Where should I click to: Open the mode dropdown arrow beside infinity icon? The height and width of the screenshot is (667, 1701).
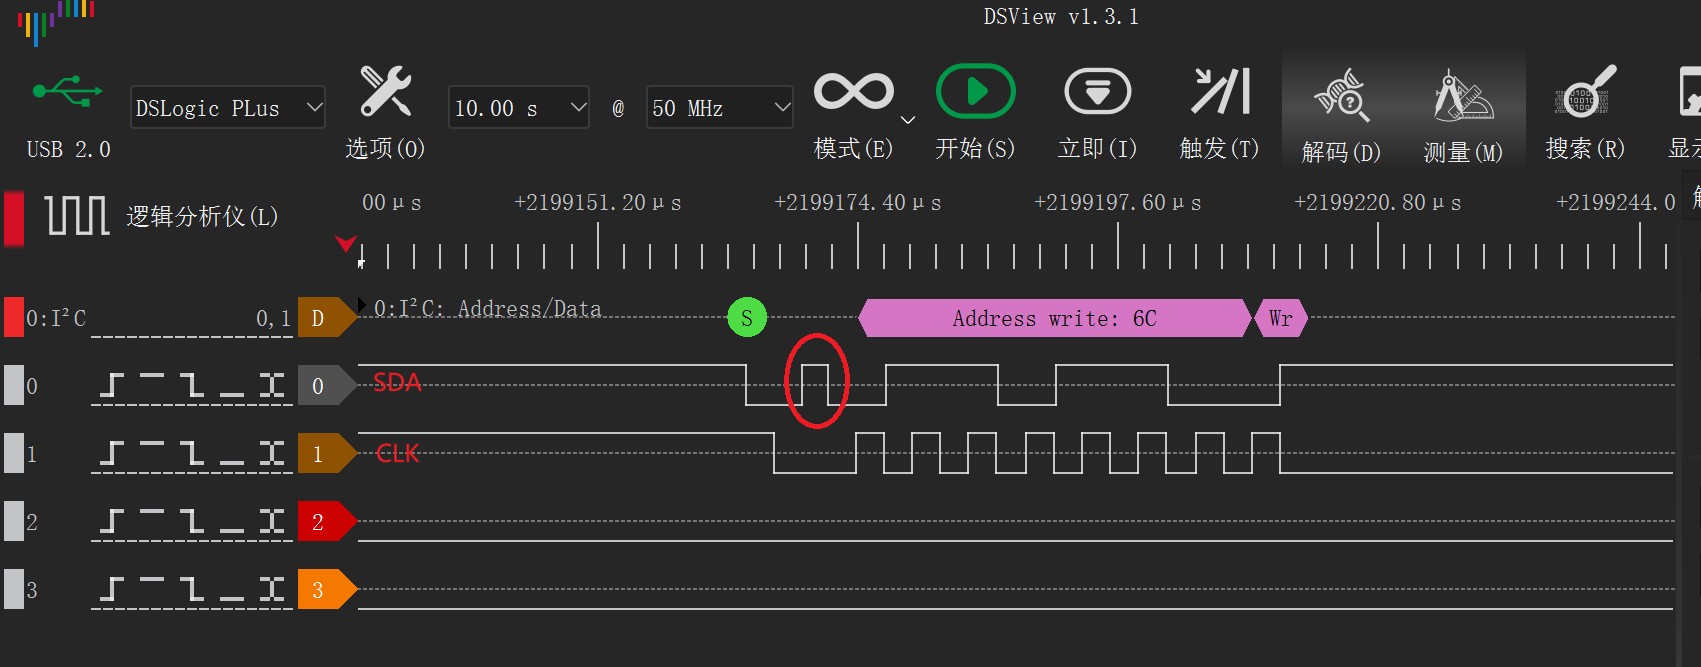point(908,120)
